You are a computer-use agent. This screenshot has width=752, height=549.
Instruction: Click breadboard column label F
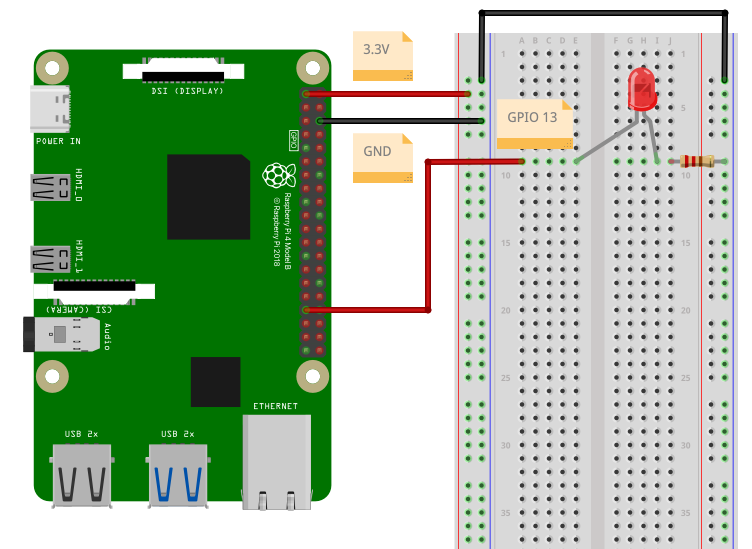click(x=616, y=41)
